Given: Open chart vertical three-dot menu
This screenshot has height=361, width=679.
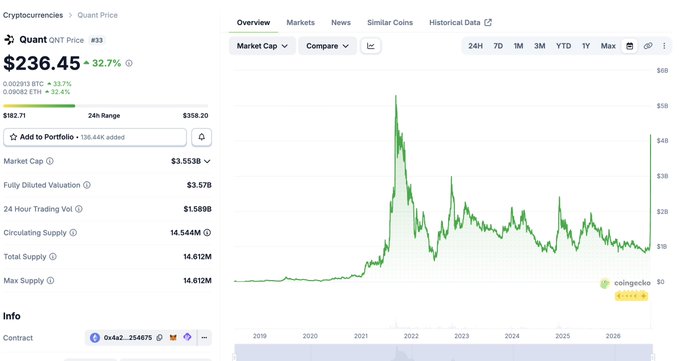Looking at the screenshot, I should [x=664, y=46].
